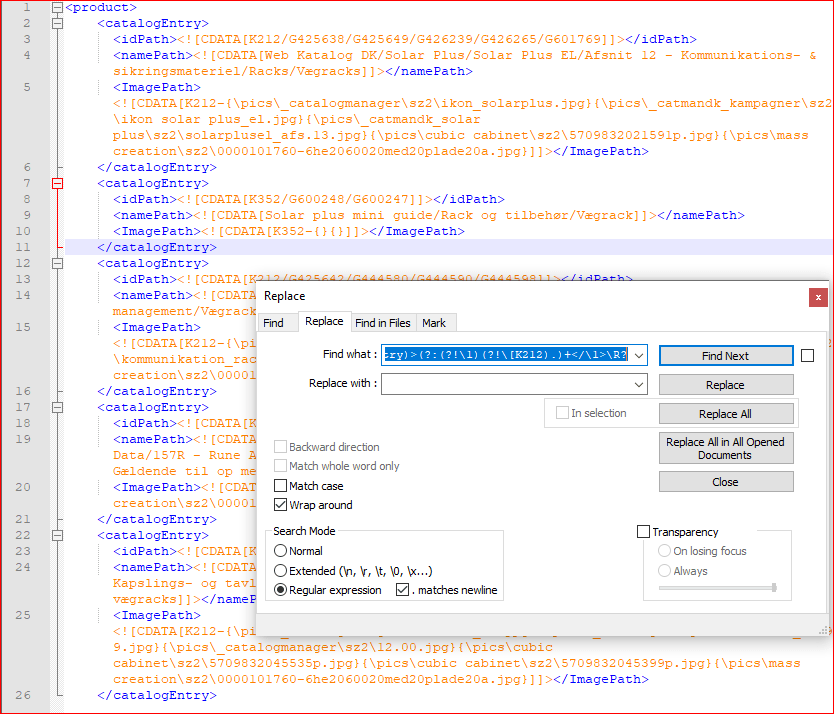Enable the Transparency option

644,531
